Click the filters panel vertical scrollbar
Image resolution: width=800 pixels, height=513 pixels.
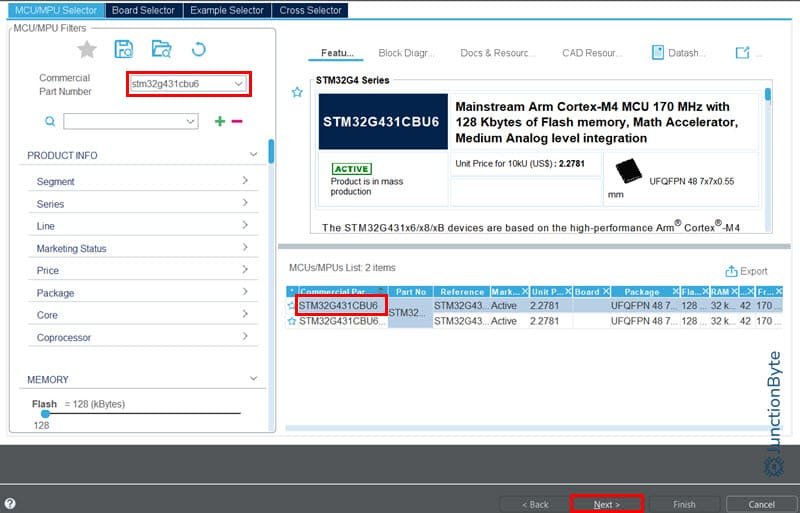(x=271, y=151)
